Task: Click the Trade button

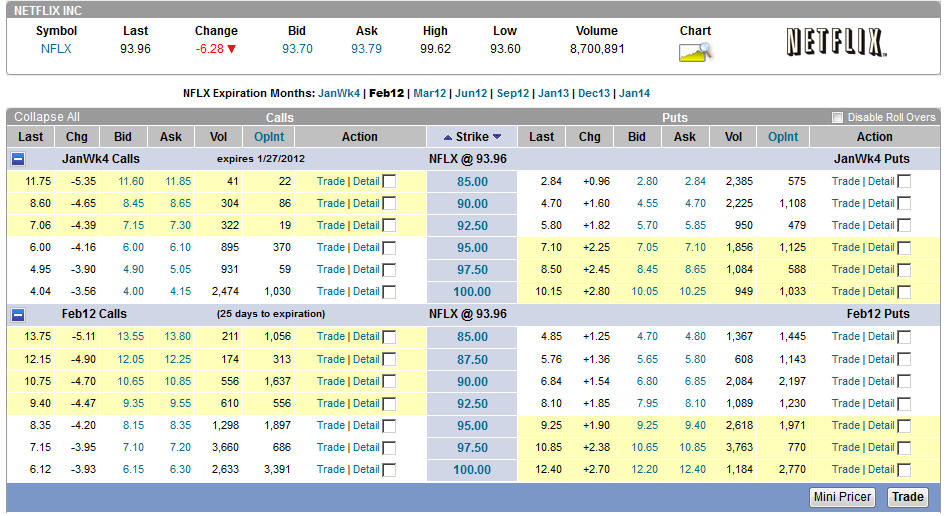Action: [x=908, y=497]
